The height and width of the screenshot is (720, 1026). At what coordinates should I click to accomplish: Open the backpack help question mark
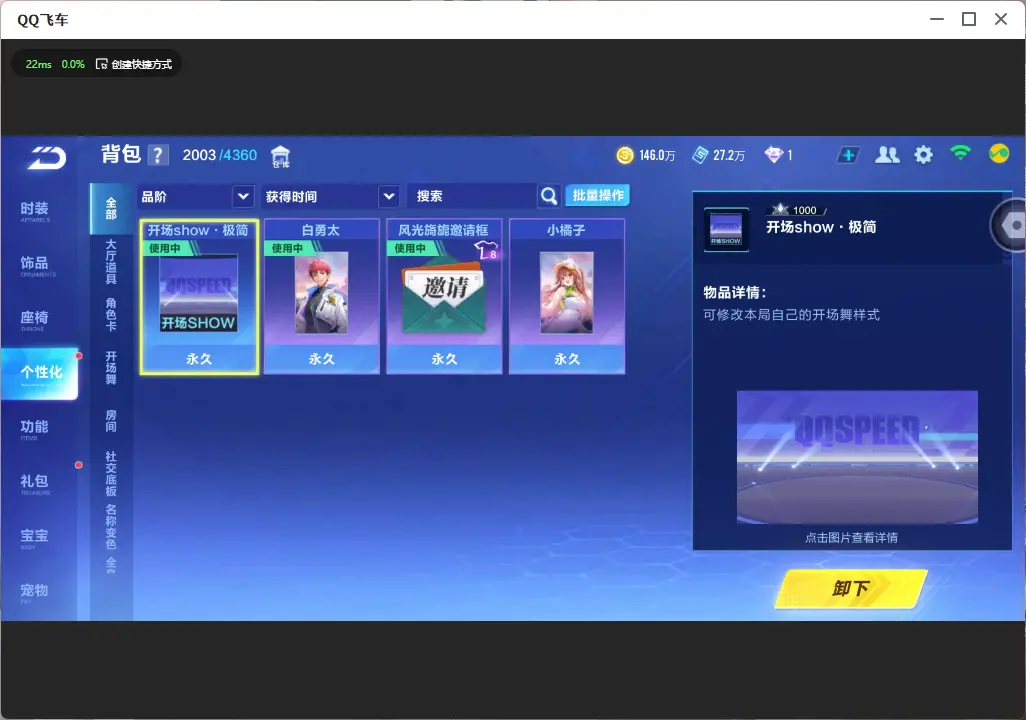(x=158, y=155)
